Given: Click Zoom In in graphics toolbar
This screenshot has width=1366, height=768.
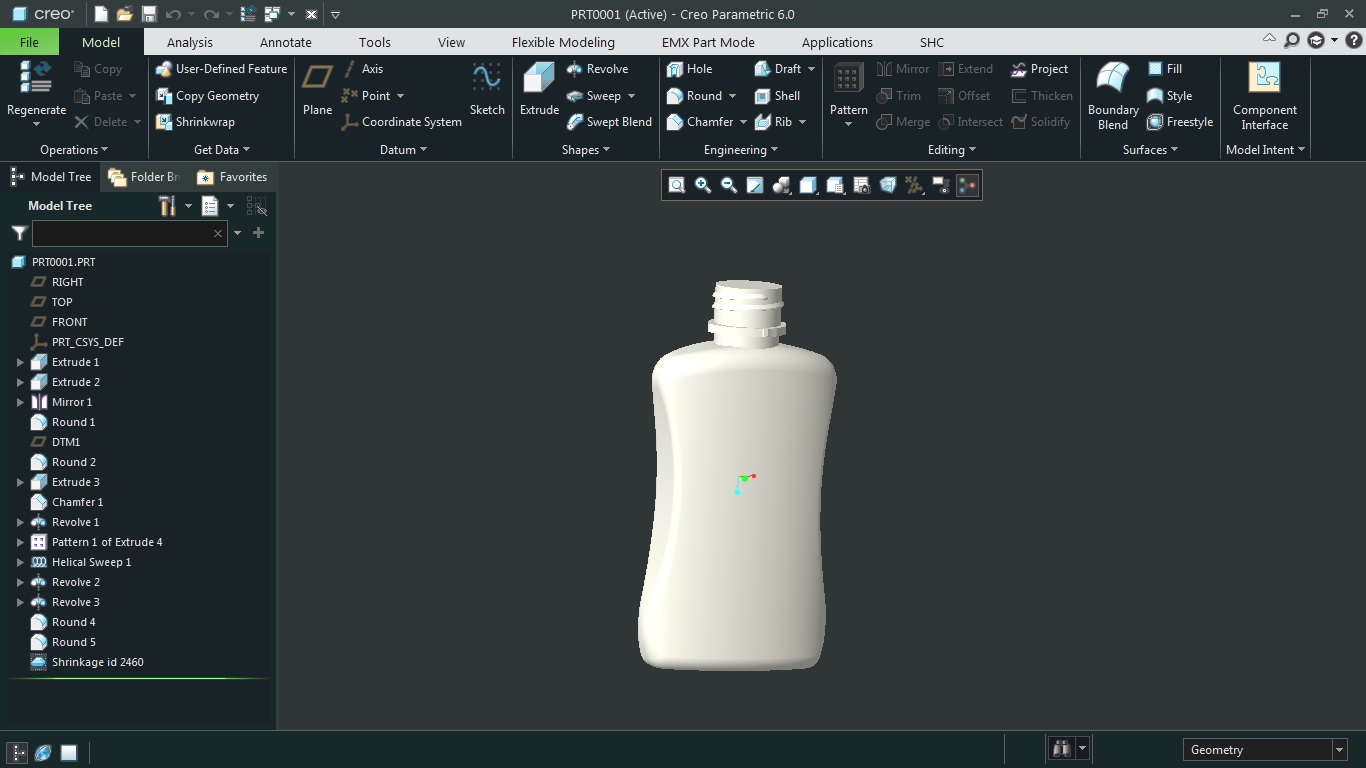Looking at the screenshot, I should 703,185.
